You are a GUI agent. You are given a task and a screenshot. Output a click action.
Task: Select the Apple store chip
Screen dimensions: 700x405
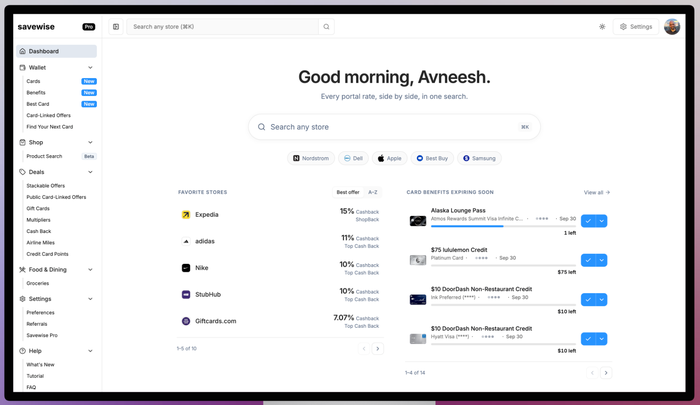point(389,158)
